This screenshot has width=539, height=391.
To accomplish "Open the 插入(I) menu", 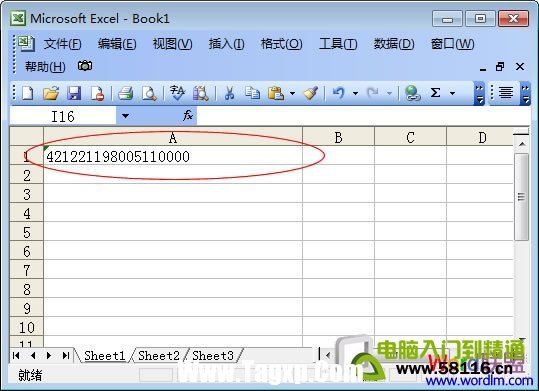I will coord(227,44).
